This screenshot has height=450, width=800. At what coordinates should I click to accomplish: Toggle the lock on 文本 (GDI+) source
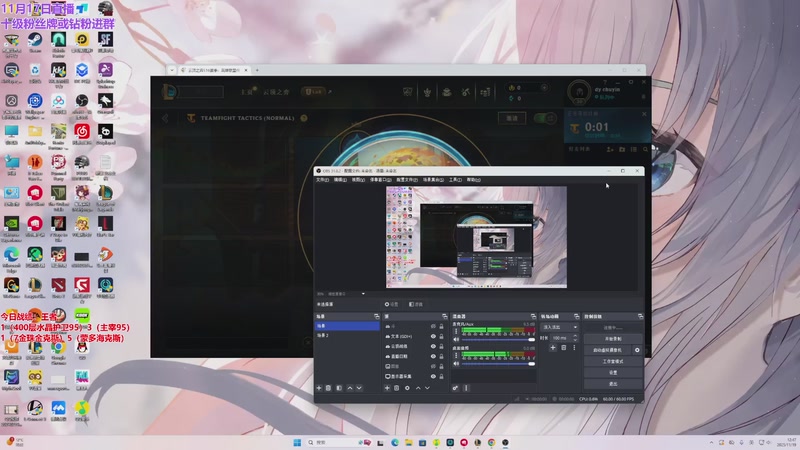point(441,336)
